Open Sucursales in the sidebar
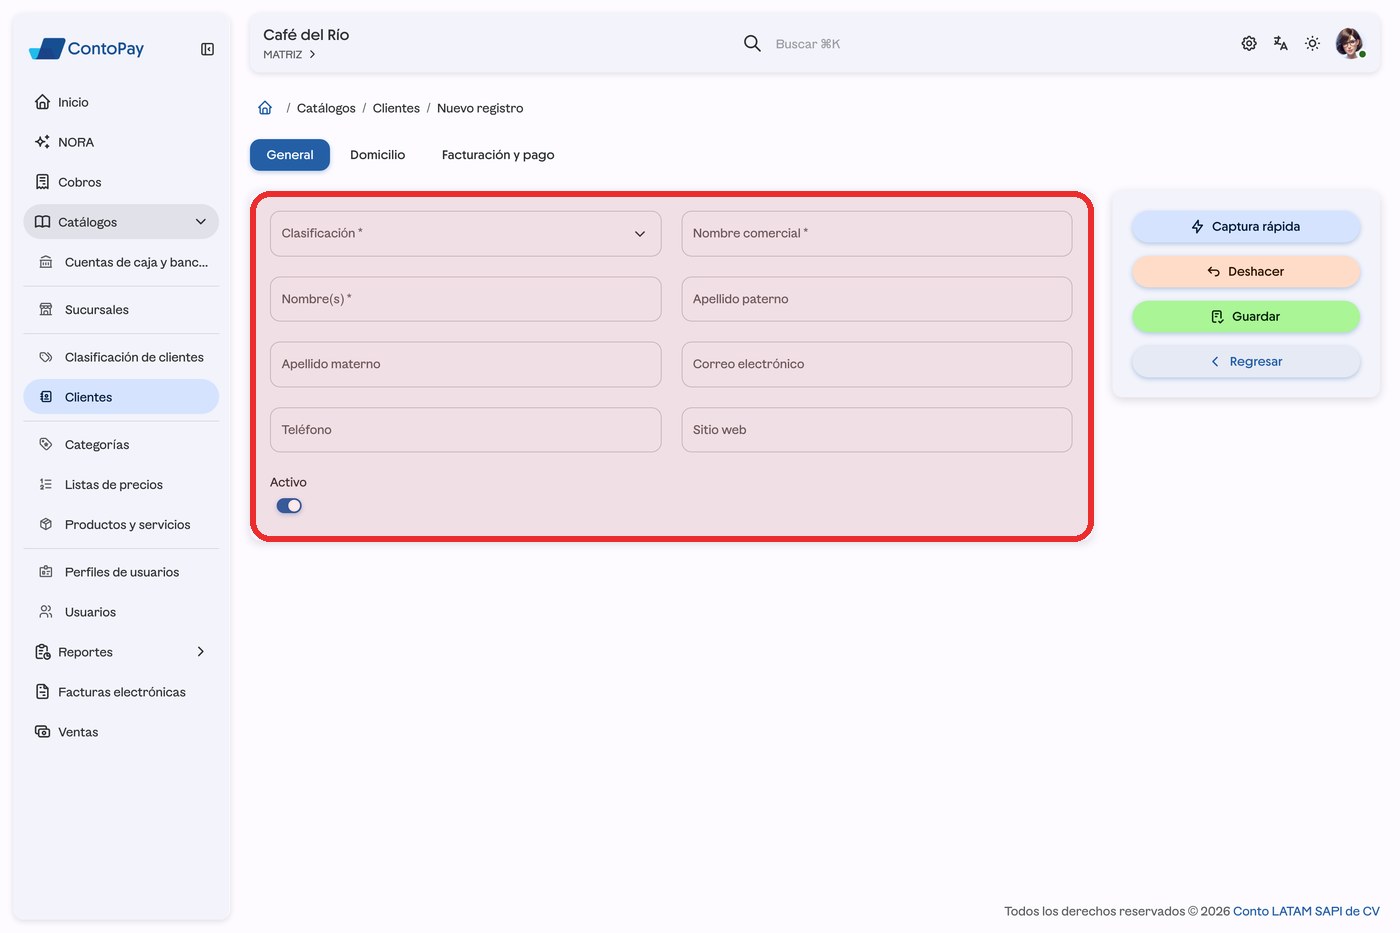This screenshot has height=933, width=1400. (121, 310)
